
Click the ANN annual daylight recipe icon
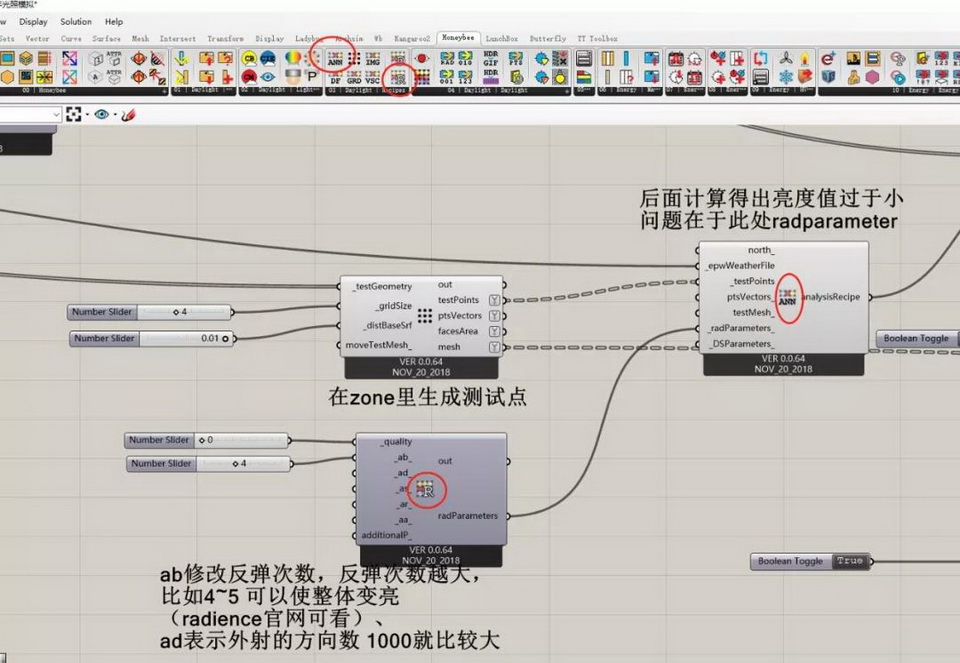point(336,59)
